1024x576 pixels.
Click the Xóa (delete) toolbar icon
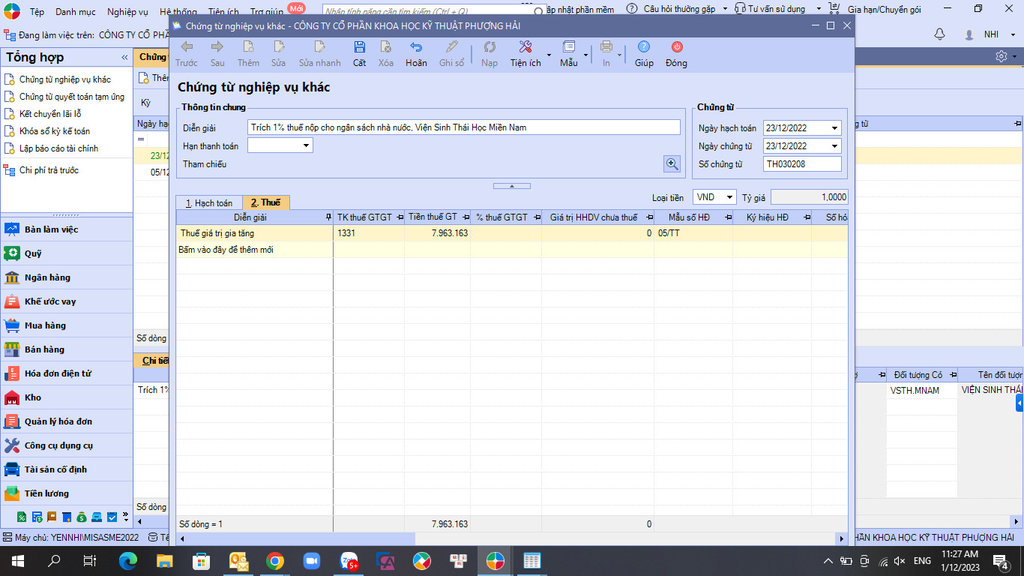pyautogui.click(x=386, y=47)
